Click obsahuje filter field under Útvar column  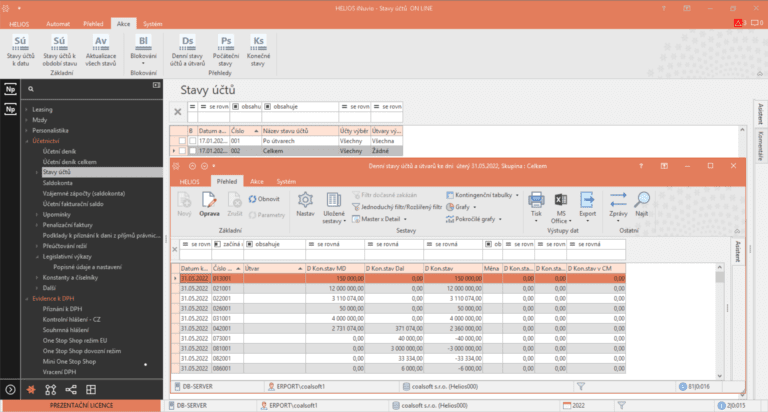(x=275, y=254)
